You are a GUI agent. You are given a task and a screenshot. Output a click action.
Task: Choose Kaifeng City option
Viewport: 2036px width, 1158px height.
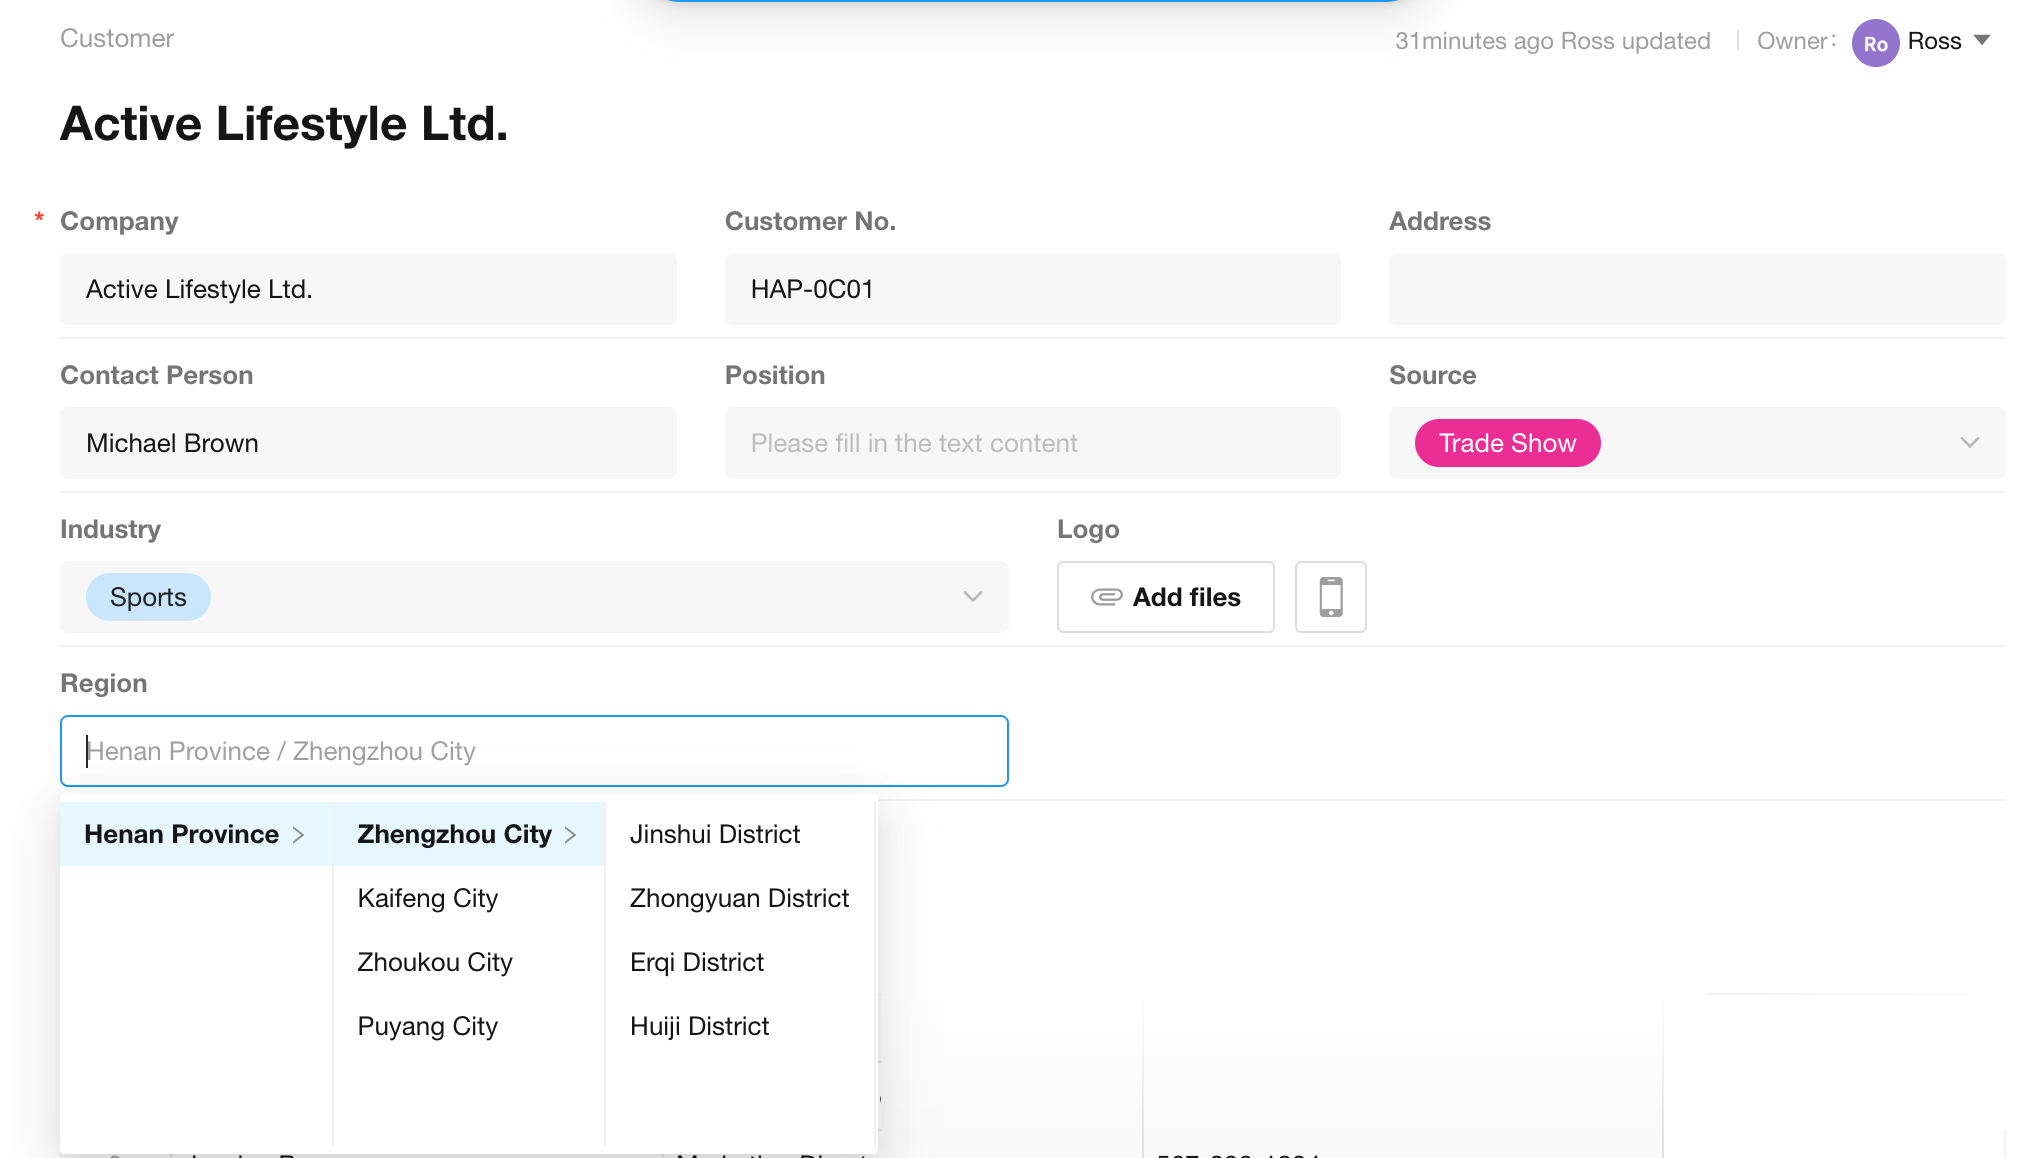point(428,898)
